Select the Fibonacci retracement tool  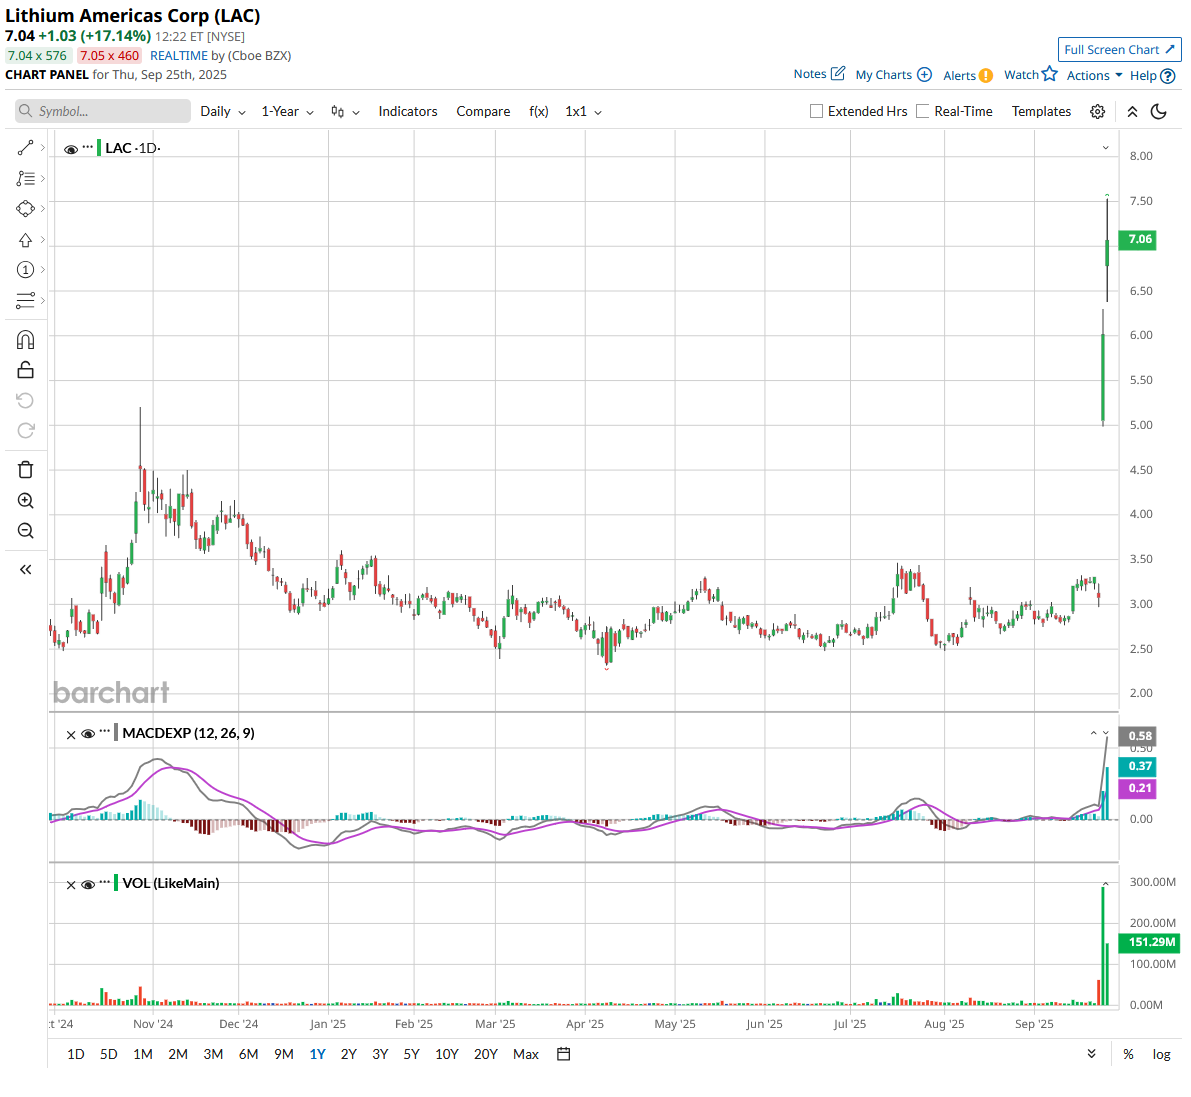point(25,179)
